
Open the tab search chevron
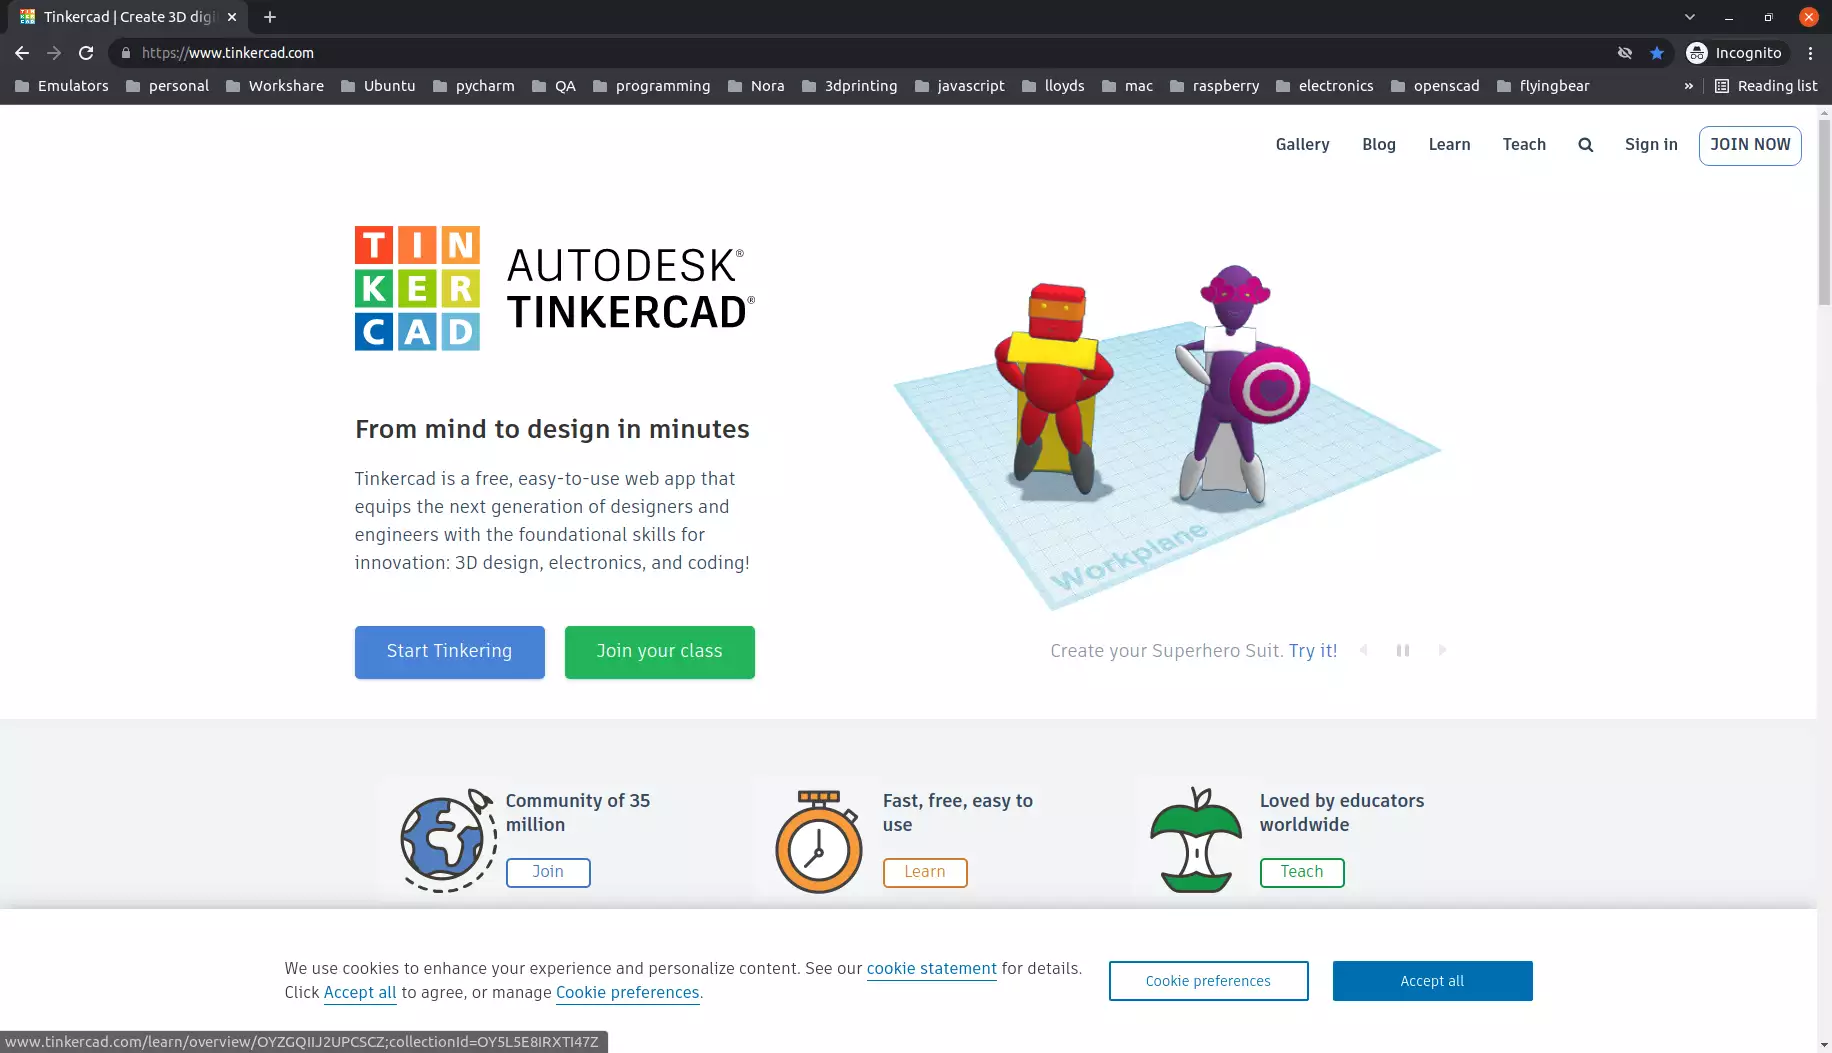click(x=1690, y=17)
